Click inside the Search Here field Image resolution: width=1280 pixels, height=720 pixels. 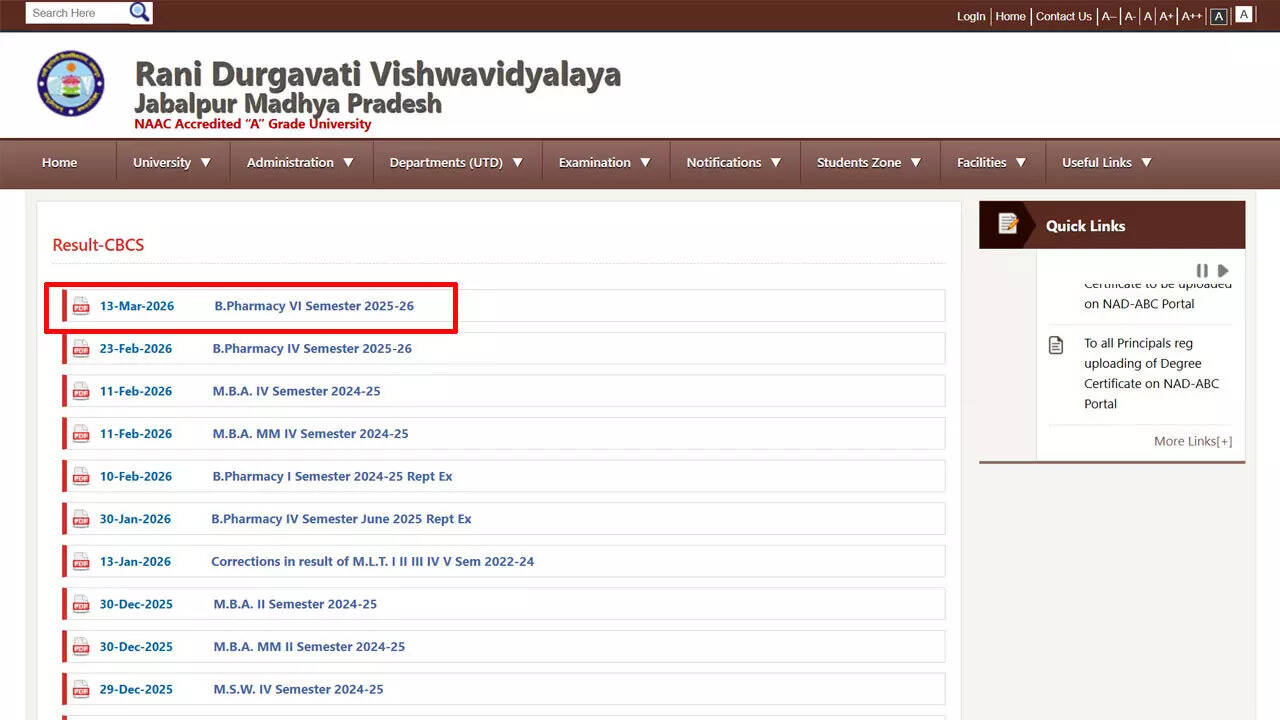point(70,12)
